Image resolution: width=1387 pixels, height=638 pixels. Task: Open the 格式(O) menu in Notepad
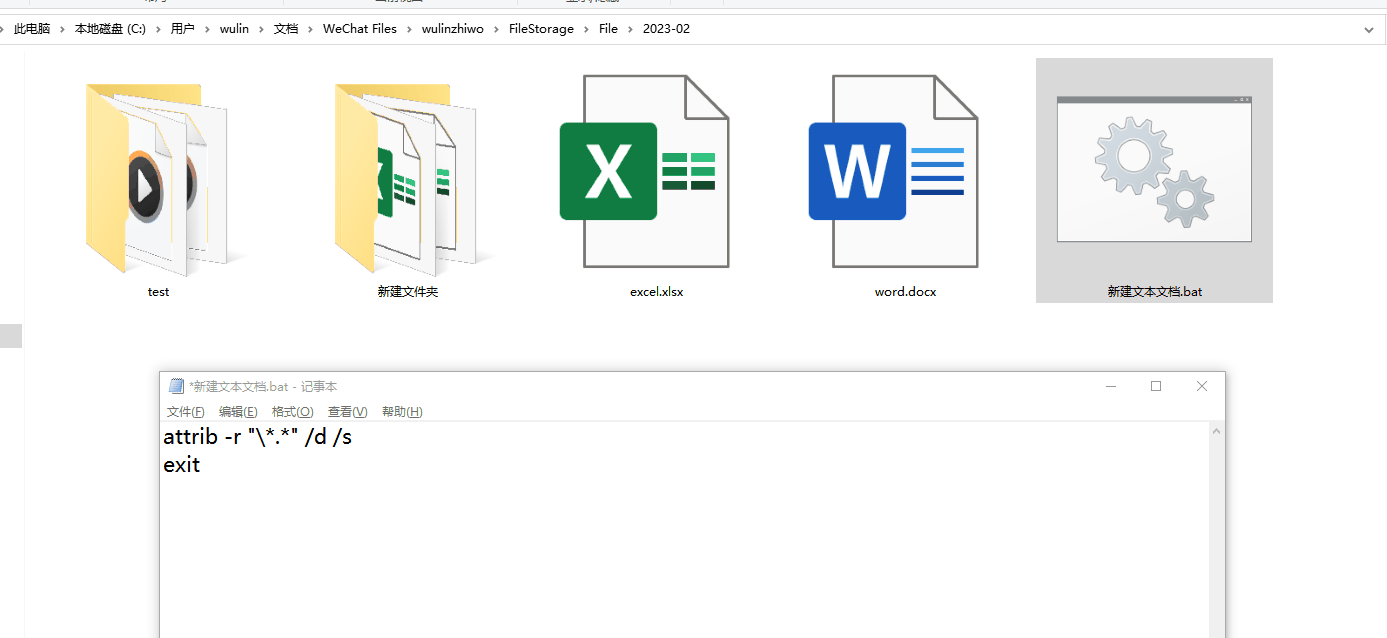292,412
